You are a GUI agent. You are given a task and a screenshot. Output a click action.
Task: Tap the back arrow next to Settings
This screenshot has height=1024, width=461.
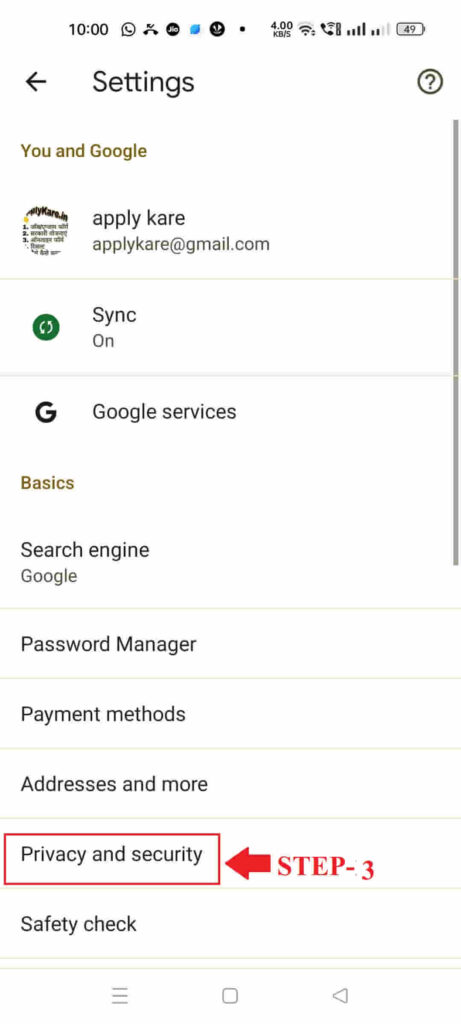click(x=36, y=82)
